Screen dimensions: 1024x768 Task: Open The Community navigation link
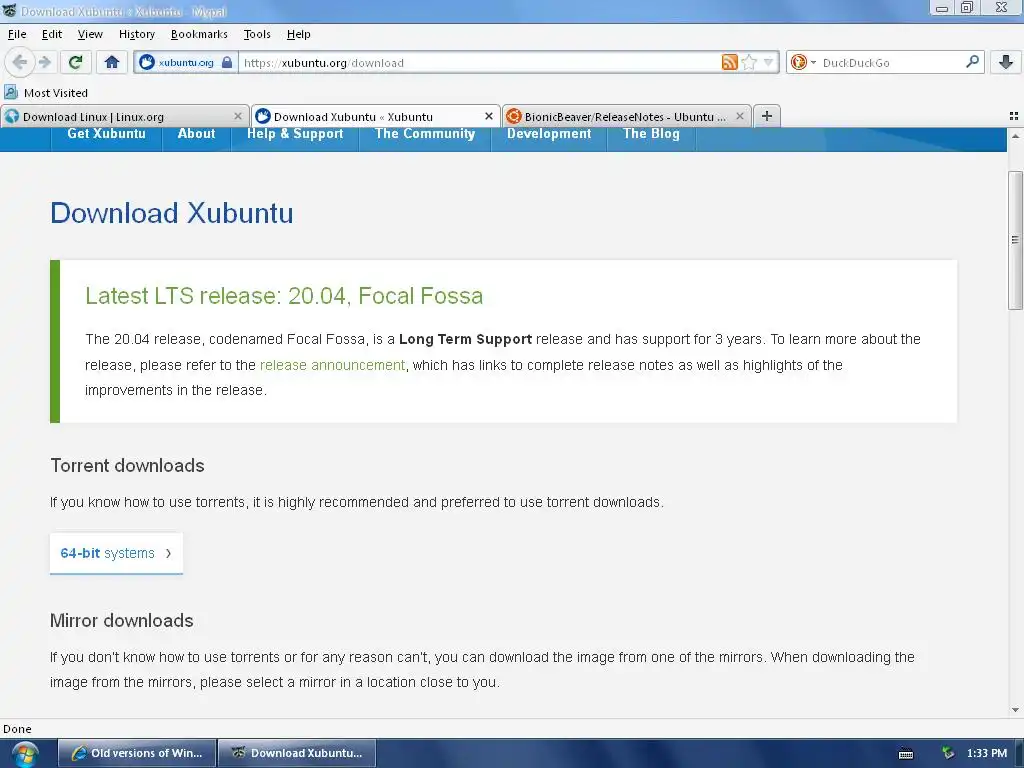tap(425, 134)
